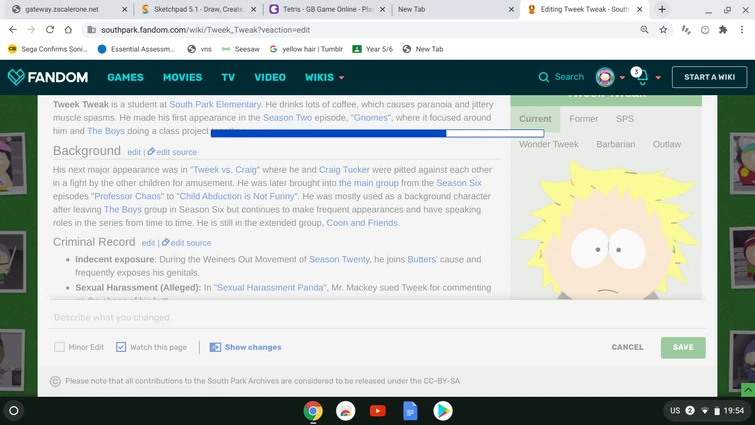Screen dimensions: 755x425
Task: Open Sexual Harassment Panda link
Action: [270, 287]
